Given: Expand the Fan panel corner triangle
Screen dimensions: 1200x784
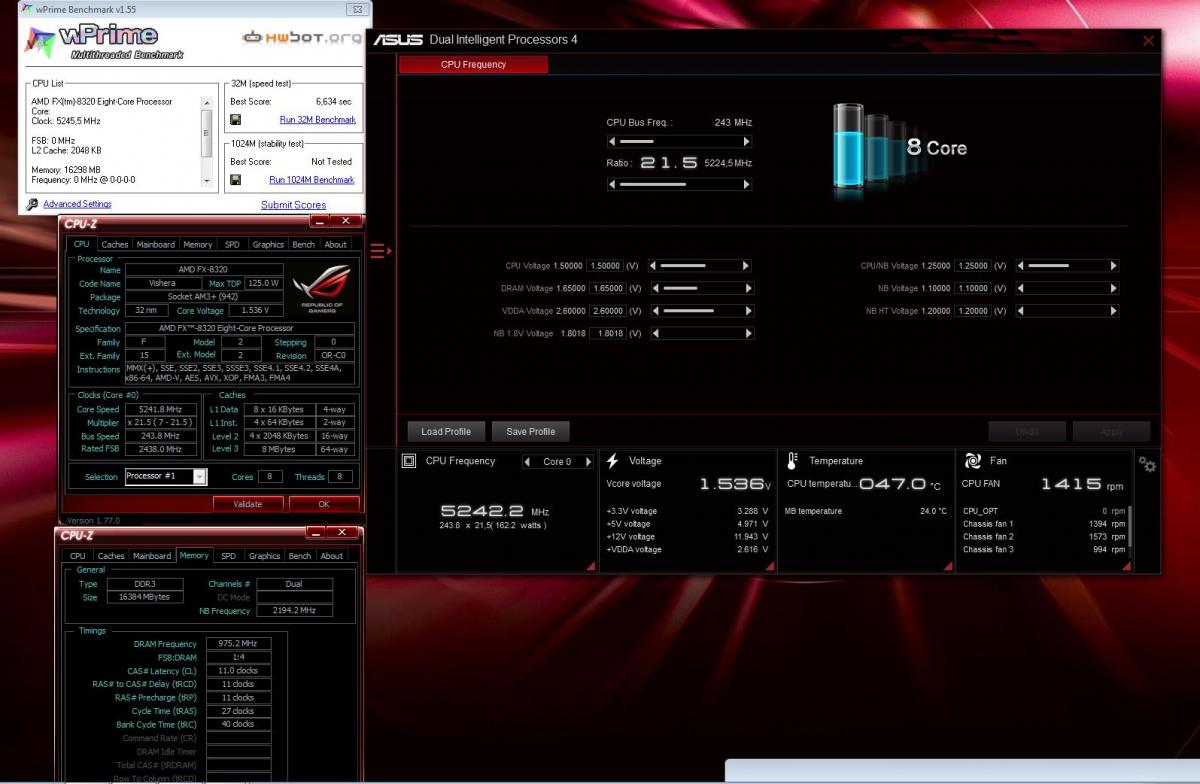Looking at the screenshot, I should pyautogui.click(x=1124, y=566).
